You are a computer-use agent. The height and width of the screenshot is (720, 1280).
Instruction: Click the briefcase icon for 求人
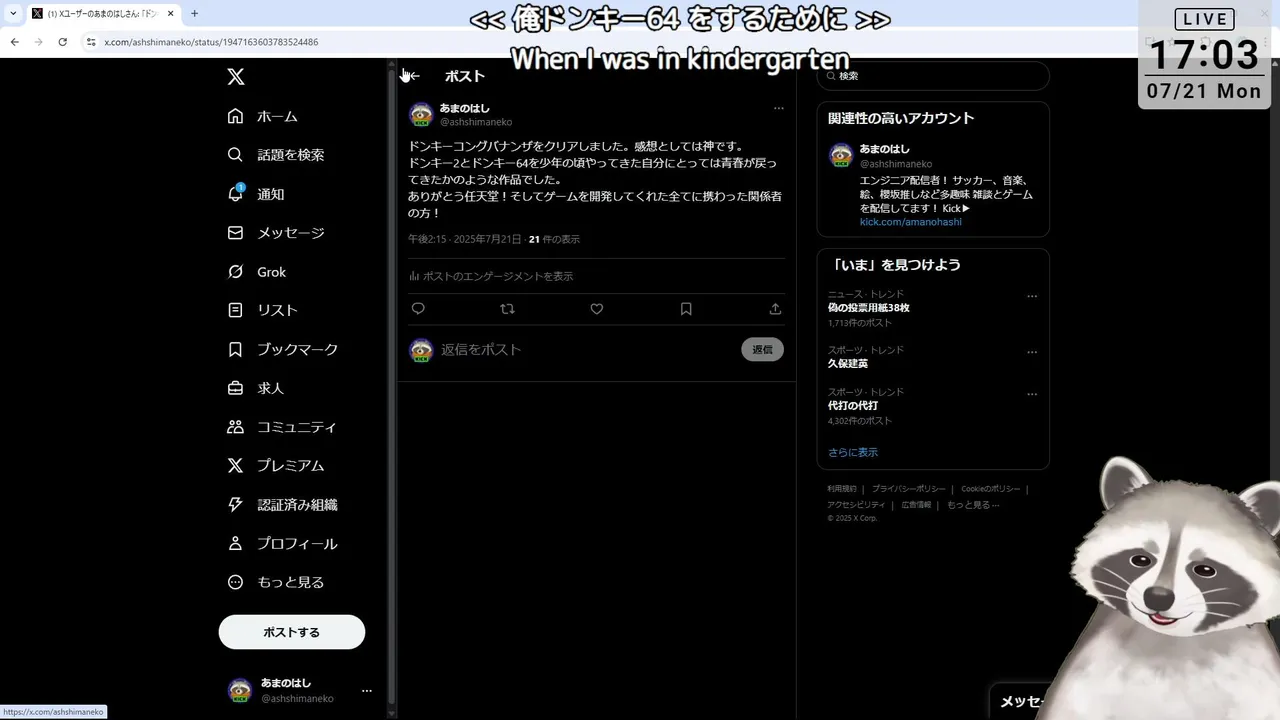pyautogui.click(x=235, y=388)
